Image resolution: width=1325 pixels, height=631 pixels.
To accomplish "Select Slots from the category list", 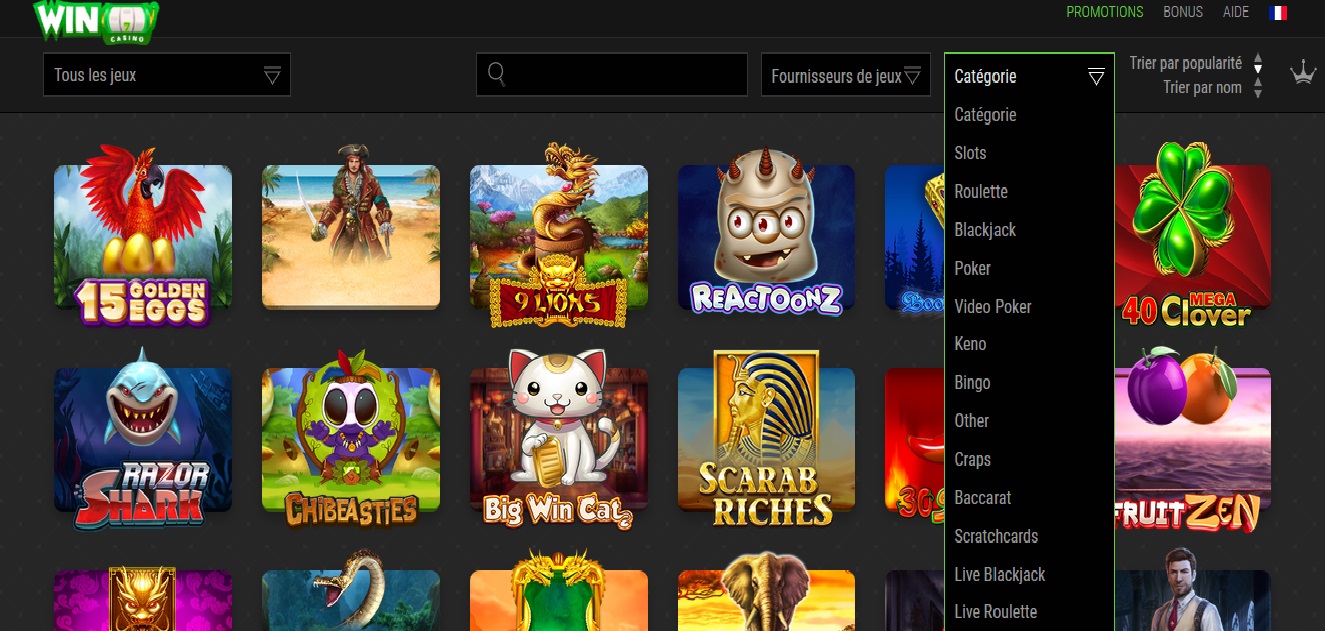I will pyautogui.click(x=970, y=153).
